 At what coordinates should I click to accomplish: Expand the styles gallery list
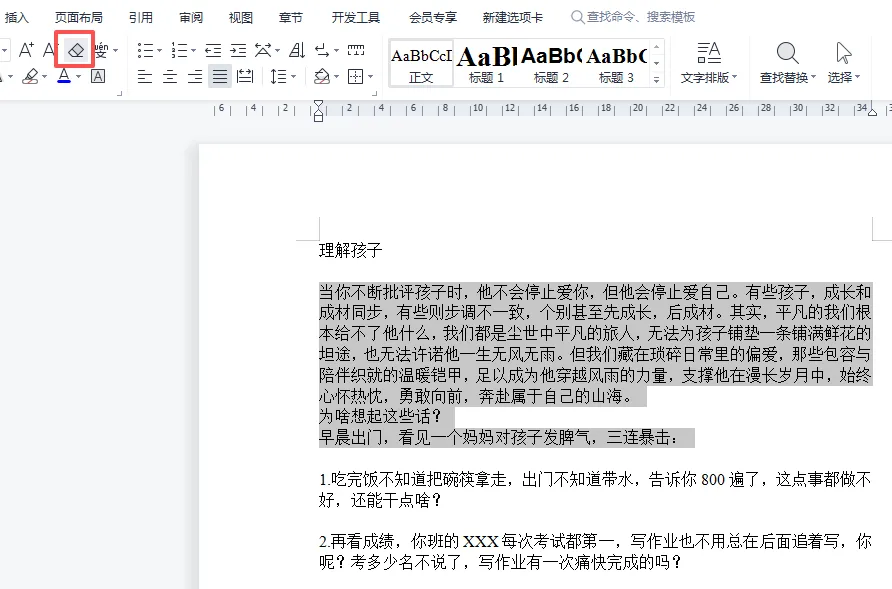pyautogui.click(x=656, y=80)
